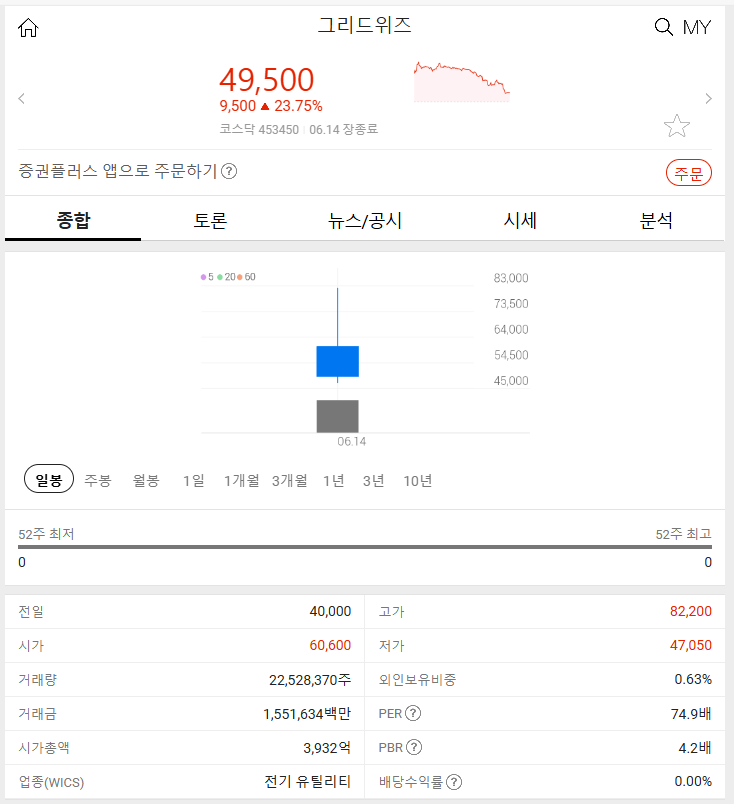Select the 3년 chart range
734x804 pixels.
(x=373, y=480)
